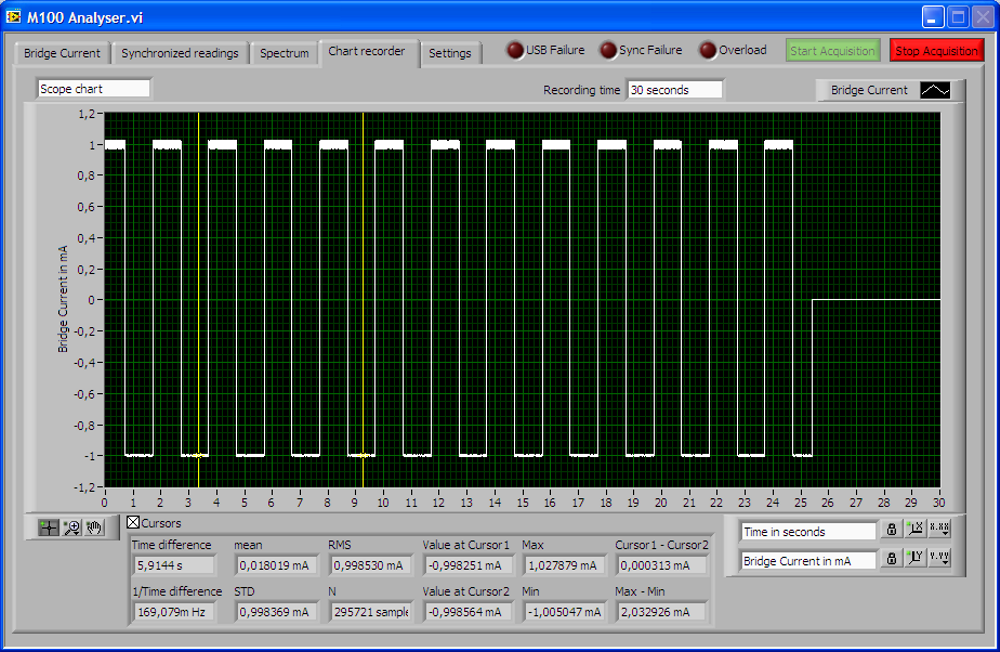
Task: Open the Recording time selector
Action: tap(675, 89)
